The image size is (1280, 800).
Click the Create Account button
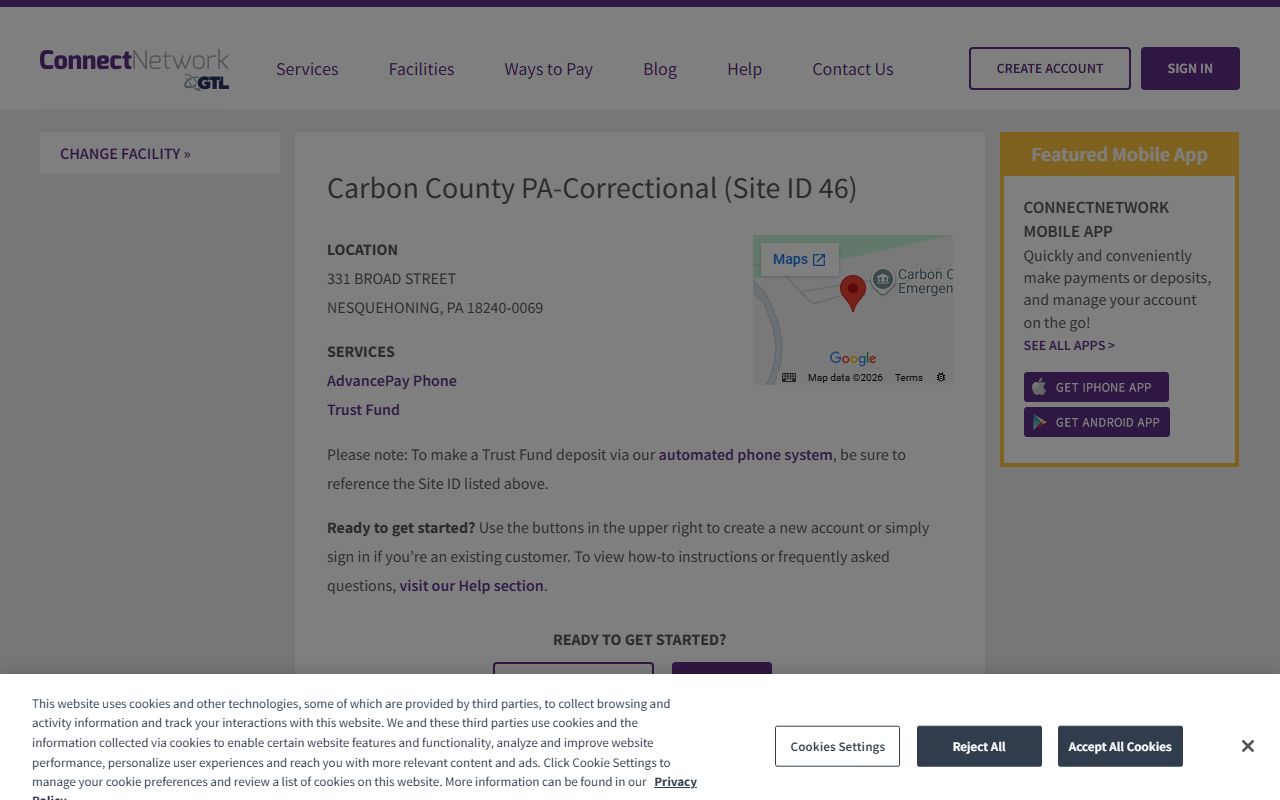click(1050, 68)
